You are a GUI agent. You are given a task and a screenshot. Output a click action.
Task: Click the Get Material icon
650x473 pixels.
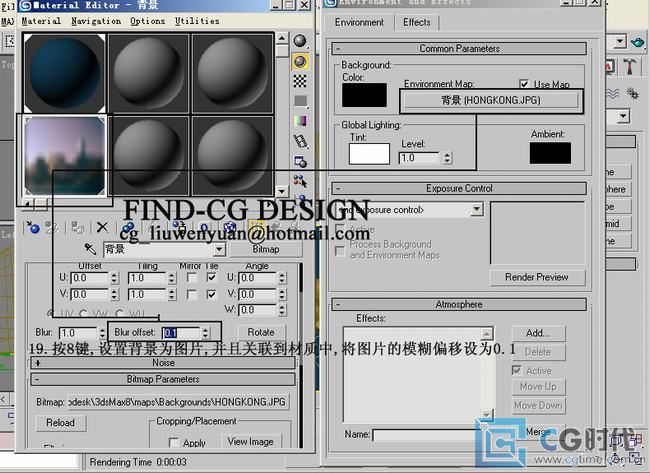point(32,227)
